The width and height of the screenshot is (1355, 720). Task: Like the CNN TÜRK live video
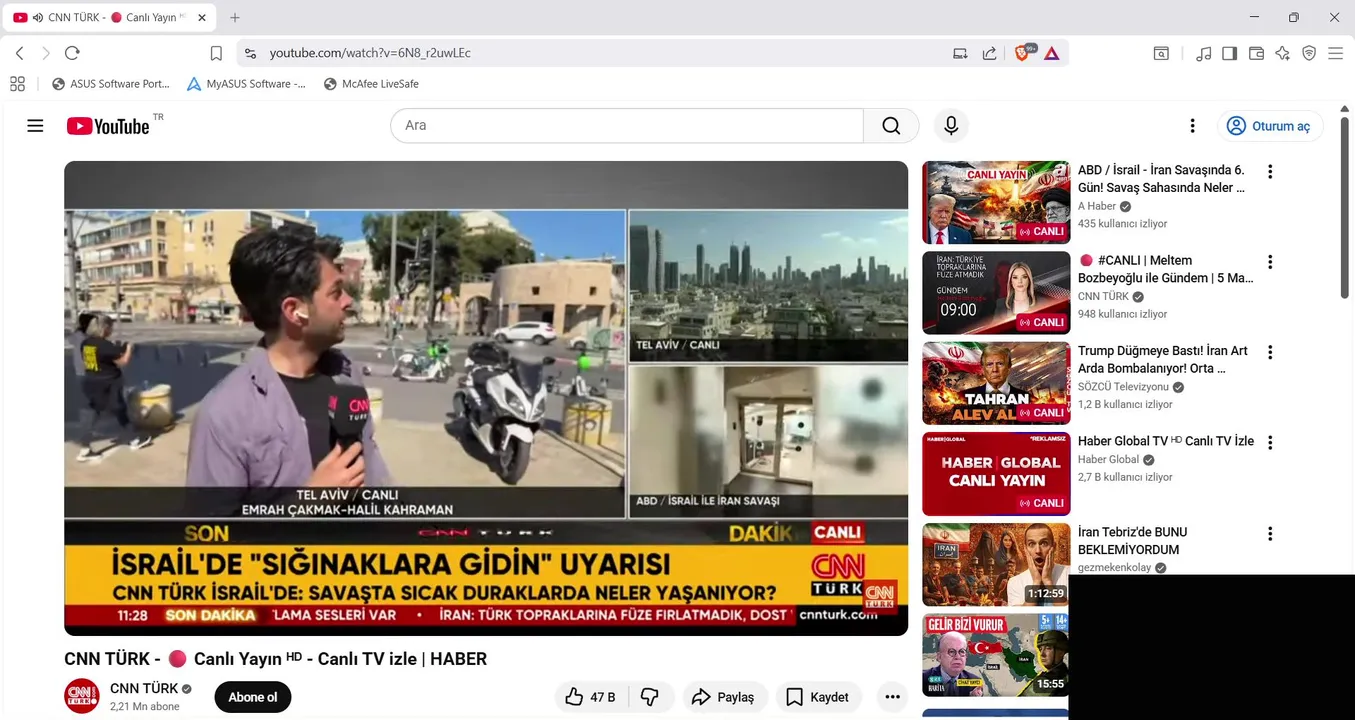click(590, 697)
